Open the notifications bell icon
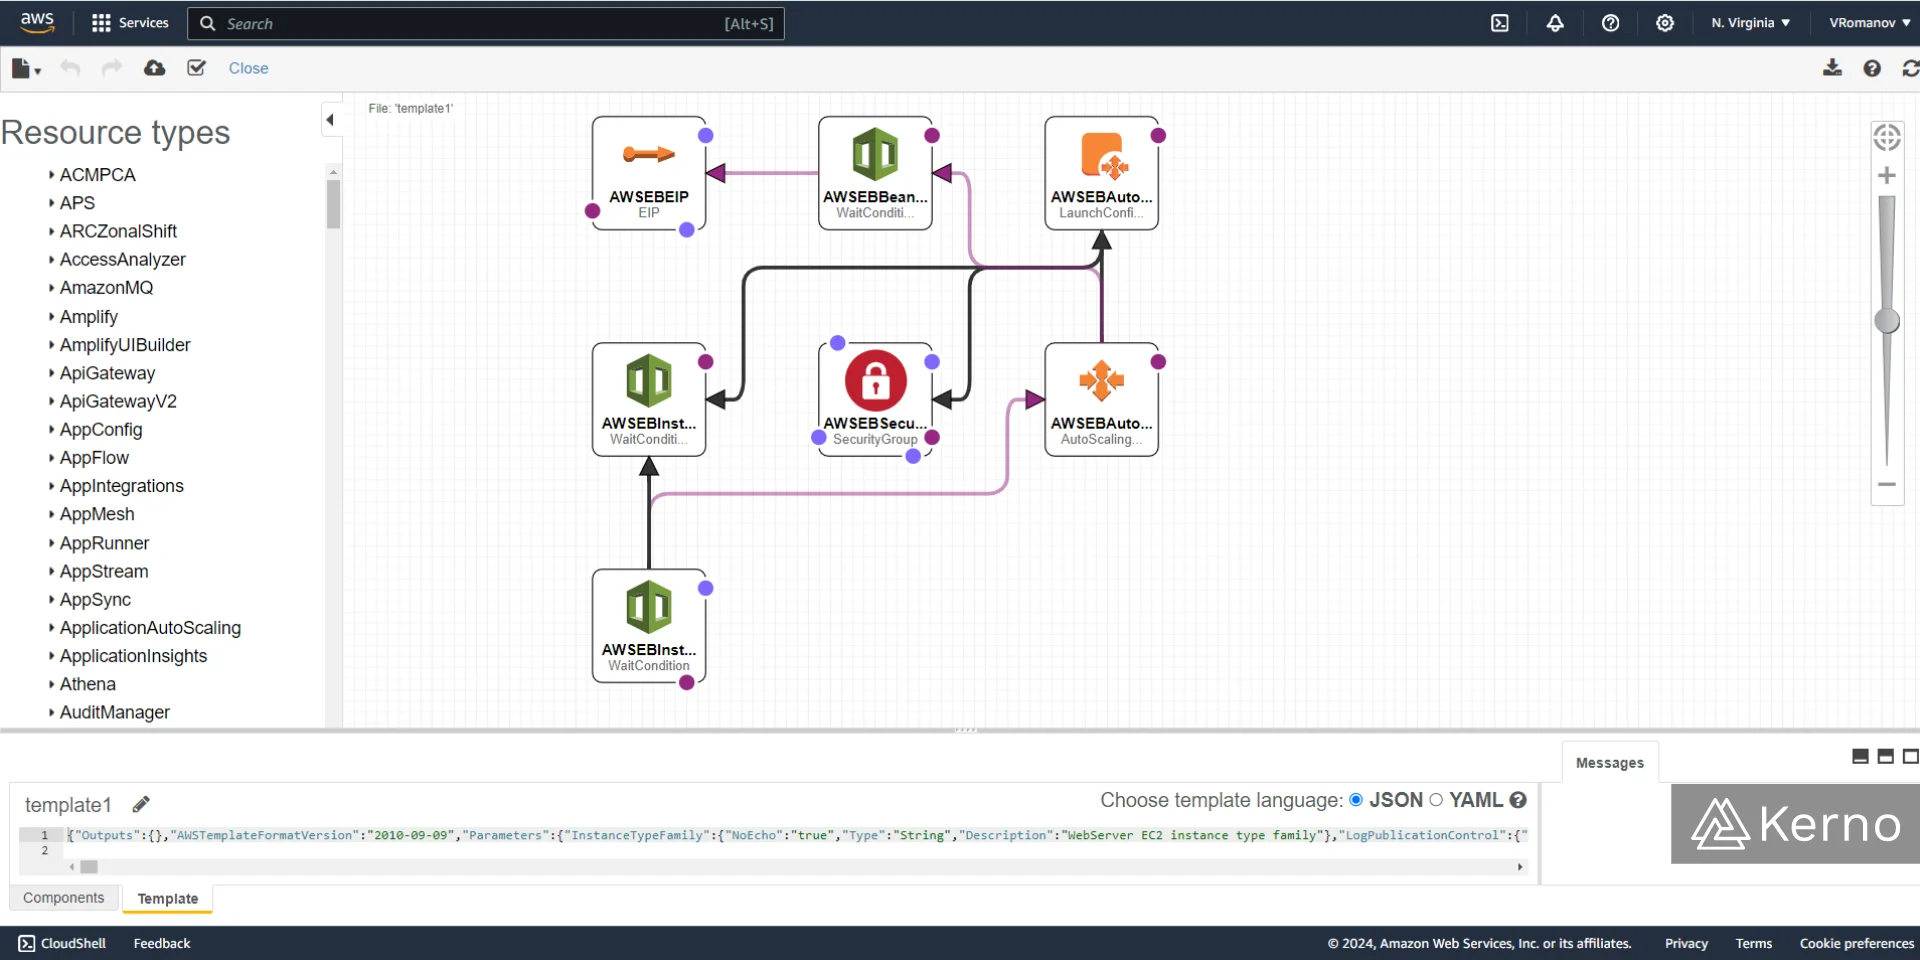 pos(1555,23)
